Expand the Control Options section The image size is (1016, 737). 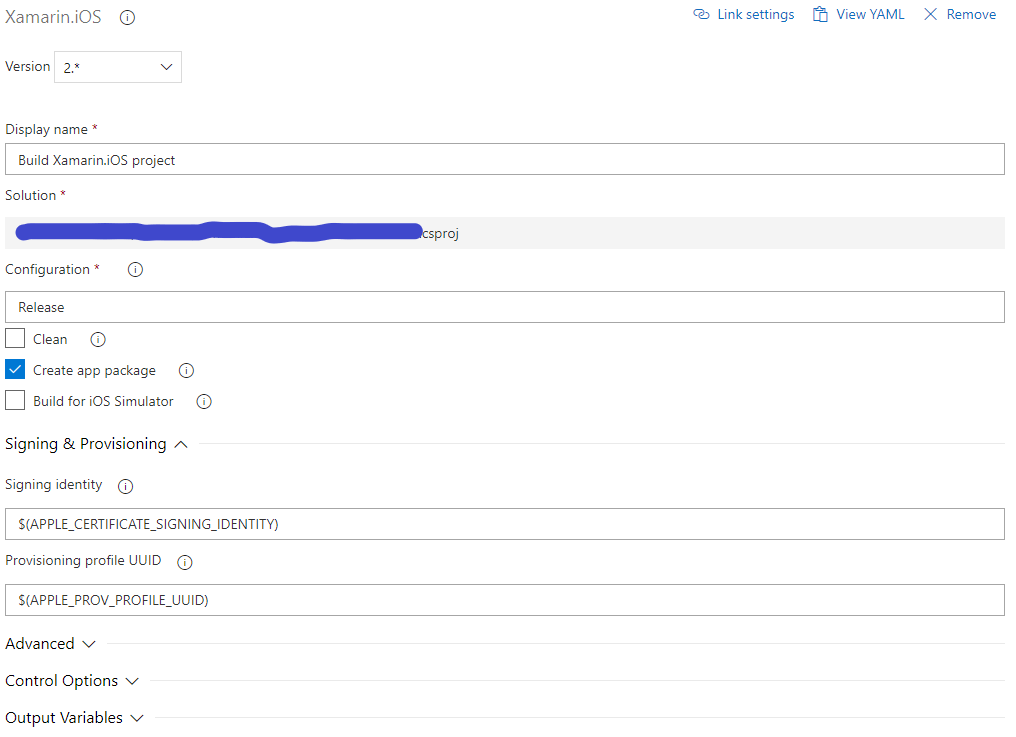(x=72, y=681)
